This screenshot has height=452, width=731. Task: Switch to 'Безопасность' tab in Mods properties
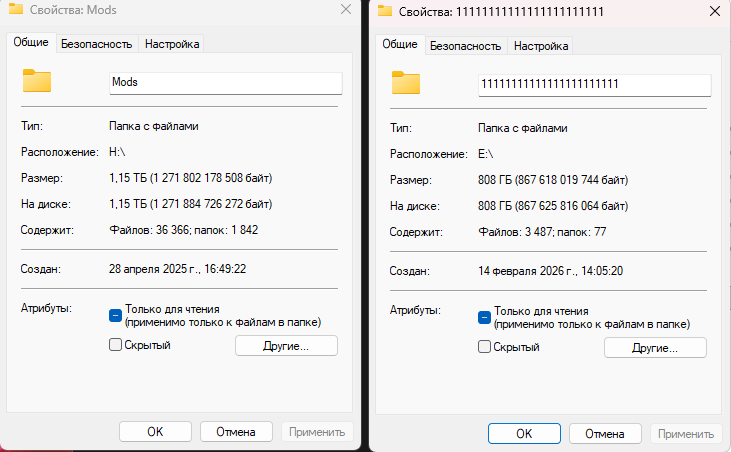pos(97,44)
